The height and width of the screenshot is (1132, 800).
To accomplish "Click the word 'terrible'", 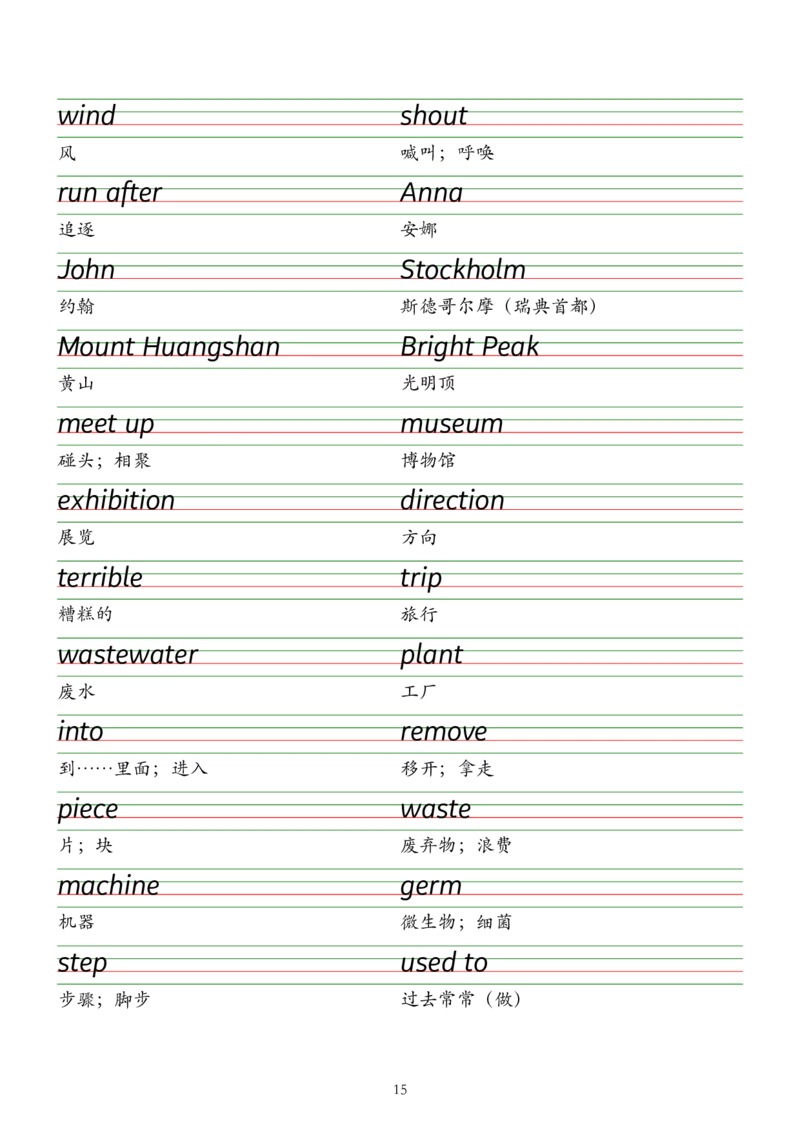I will (100, 573).
